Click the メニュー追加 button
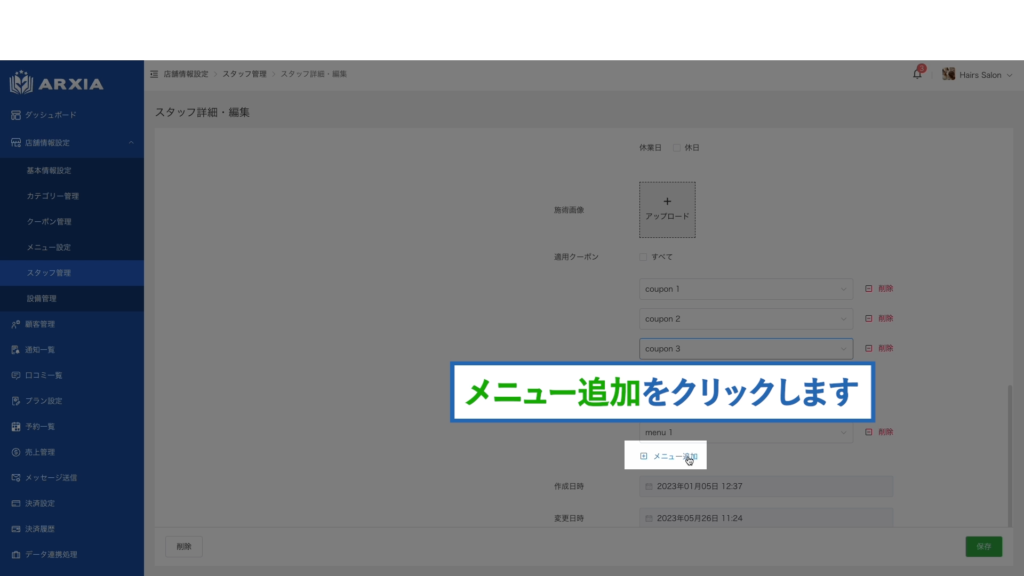 (x=669, y=456)
